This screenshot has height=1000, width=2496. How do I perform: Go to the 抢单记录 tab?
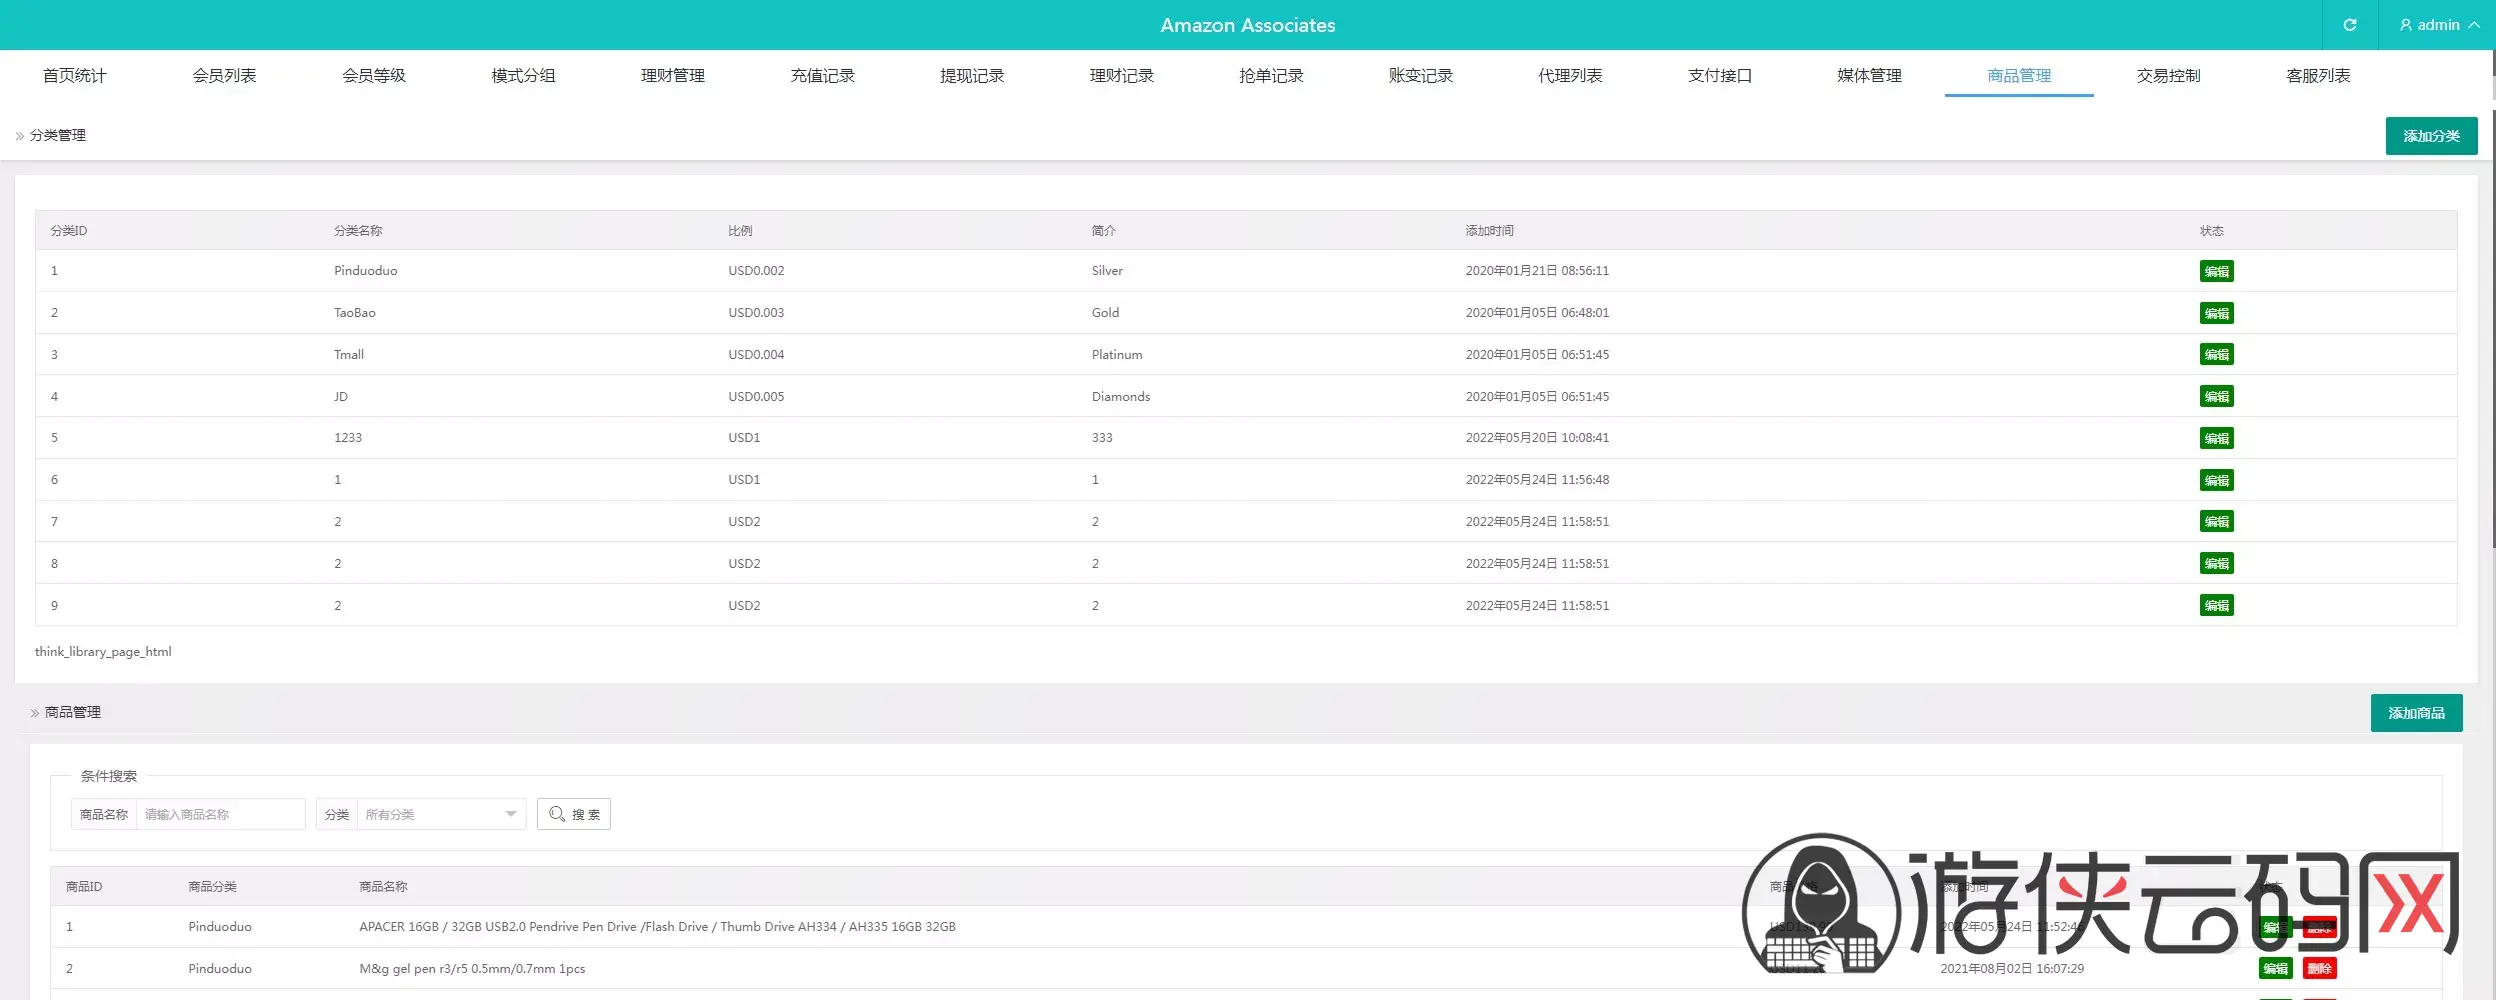(1271, 75)
